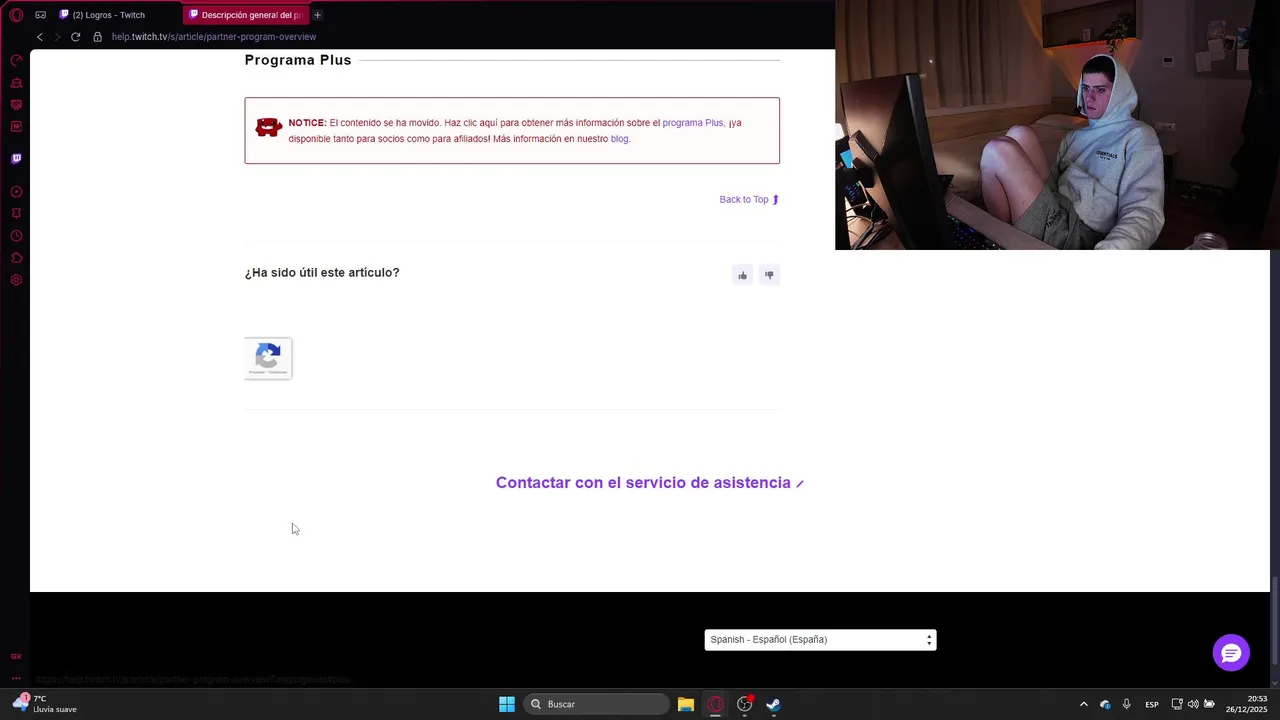Open OBS Studio from taskbar
Viewport: 1280px width, 720px height.
(744, 704)
